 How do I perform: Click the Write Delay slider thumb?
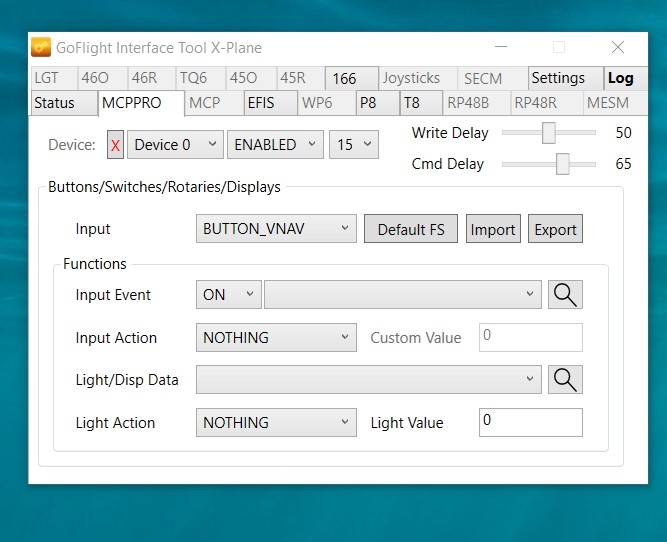click(x=549, y=133)
